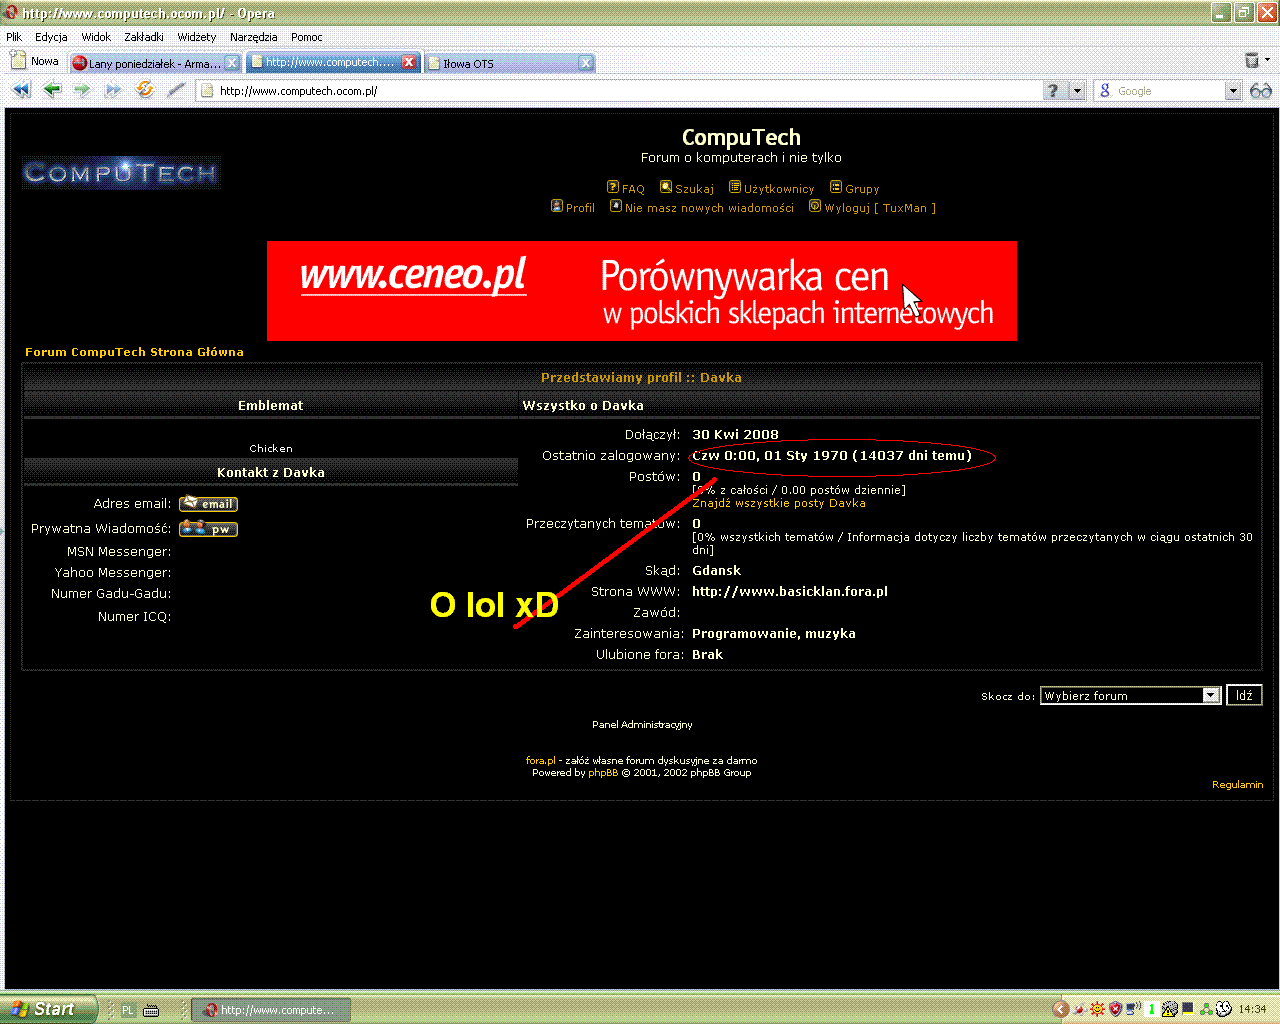This screenshot has height=1024, width=1280.
Task: Open the closed tabs trash can icon
Action: [1252, 61]
